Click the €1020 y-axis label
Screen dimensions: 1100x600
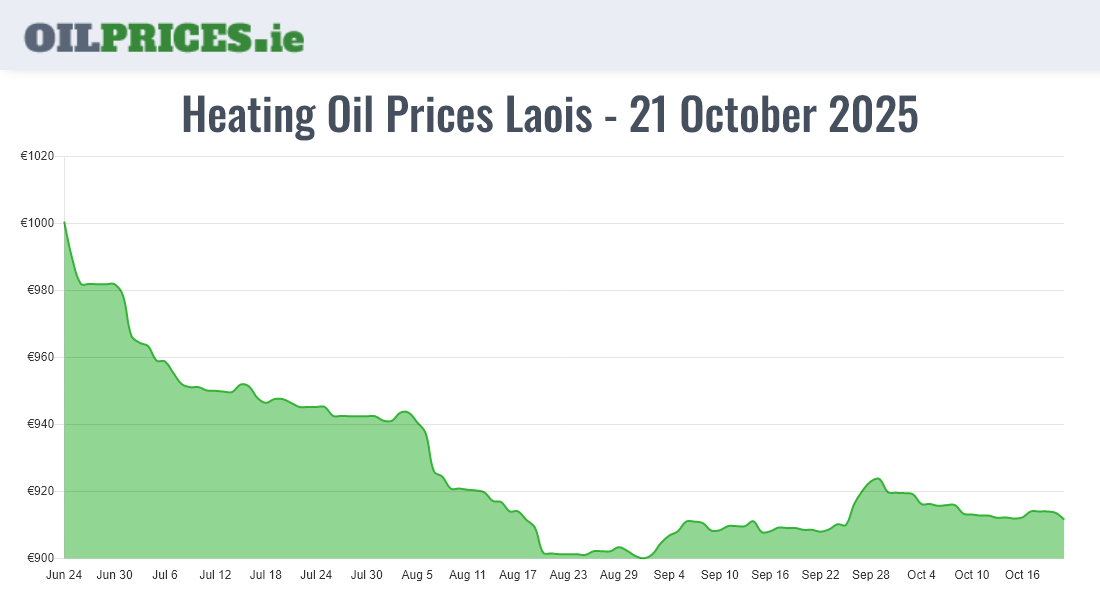40,156
